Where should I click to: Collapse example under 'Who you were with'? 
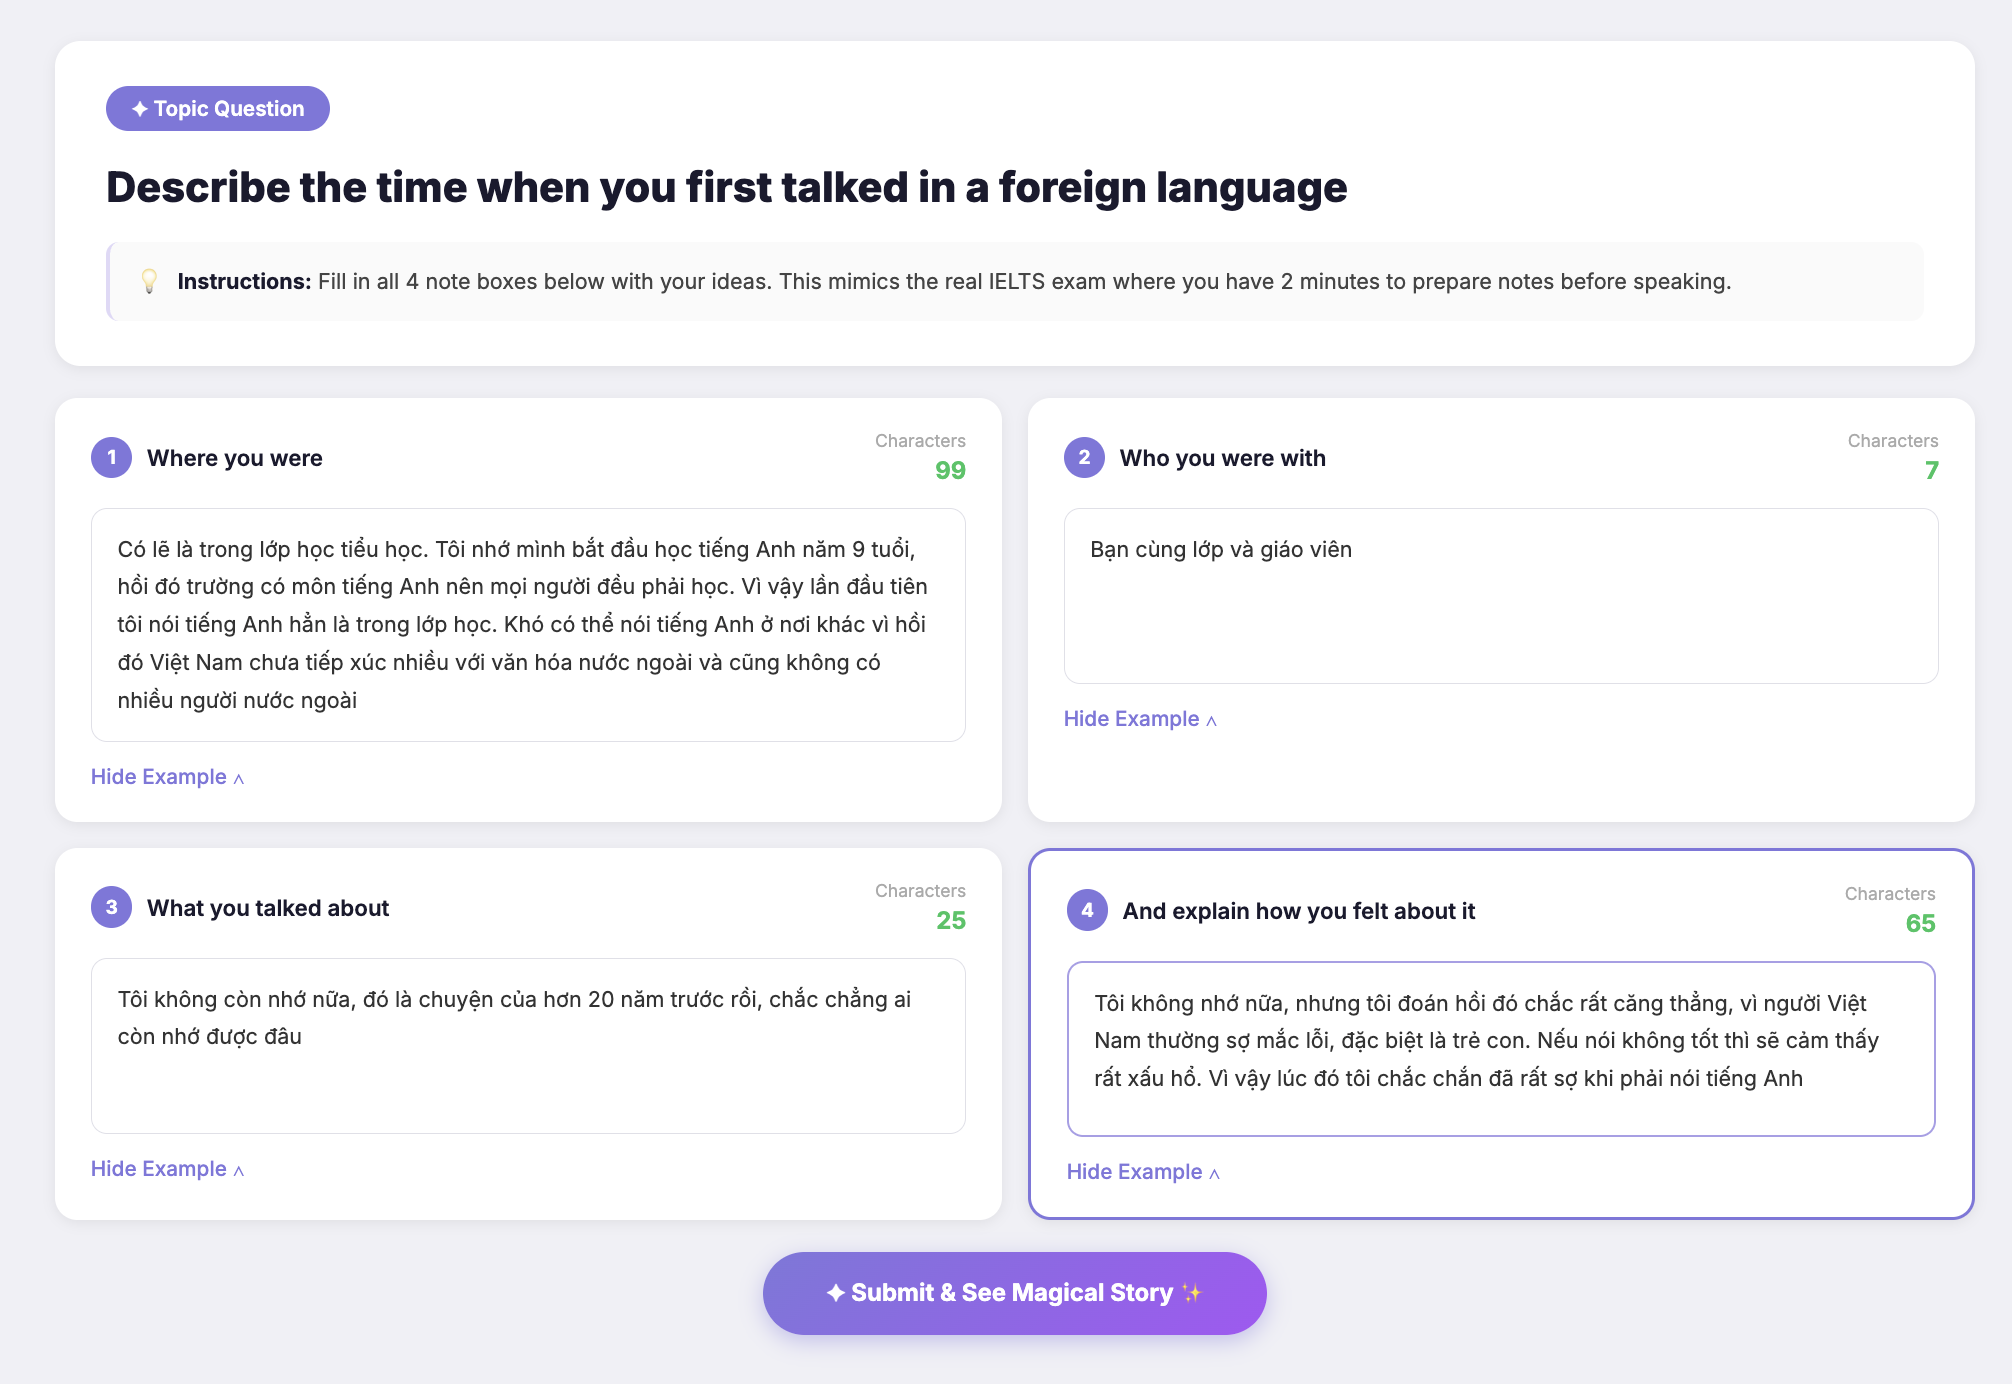click(1140, 719)
